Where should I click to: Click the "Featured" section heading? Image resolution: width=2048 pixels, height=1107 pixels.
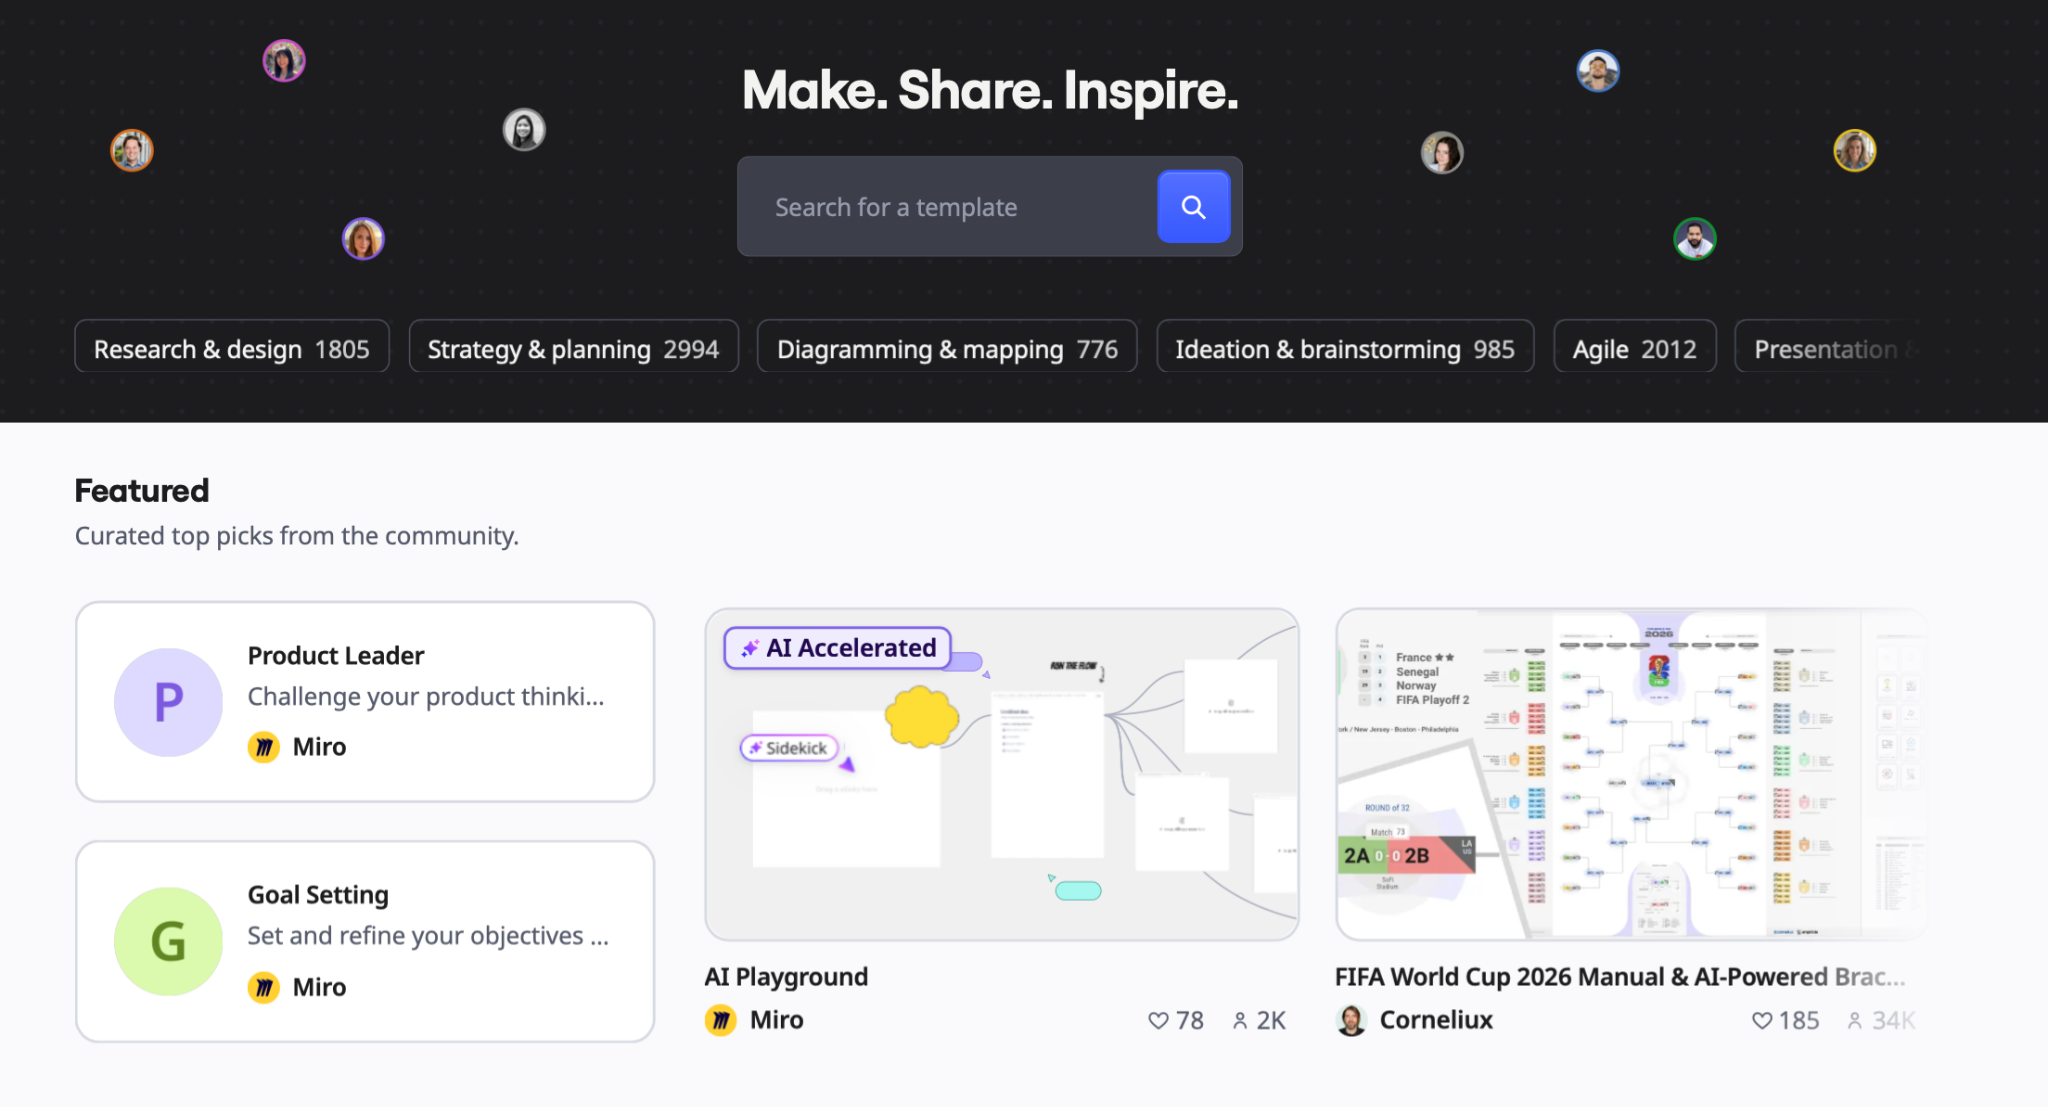[x=142, y=490]
